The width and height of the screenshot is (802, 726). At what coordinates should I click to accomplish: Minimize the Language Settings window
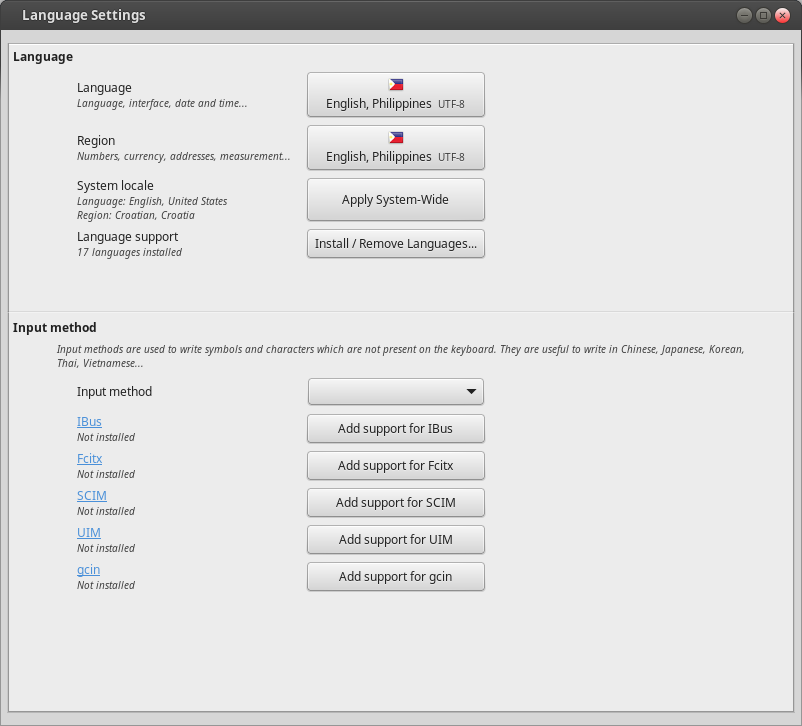click(744, 15)
